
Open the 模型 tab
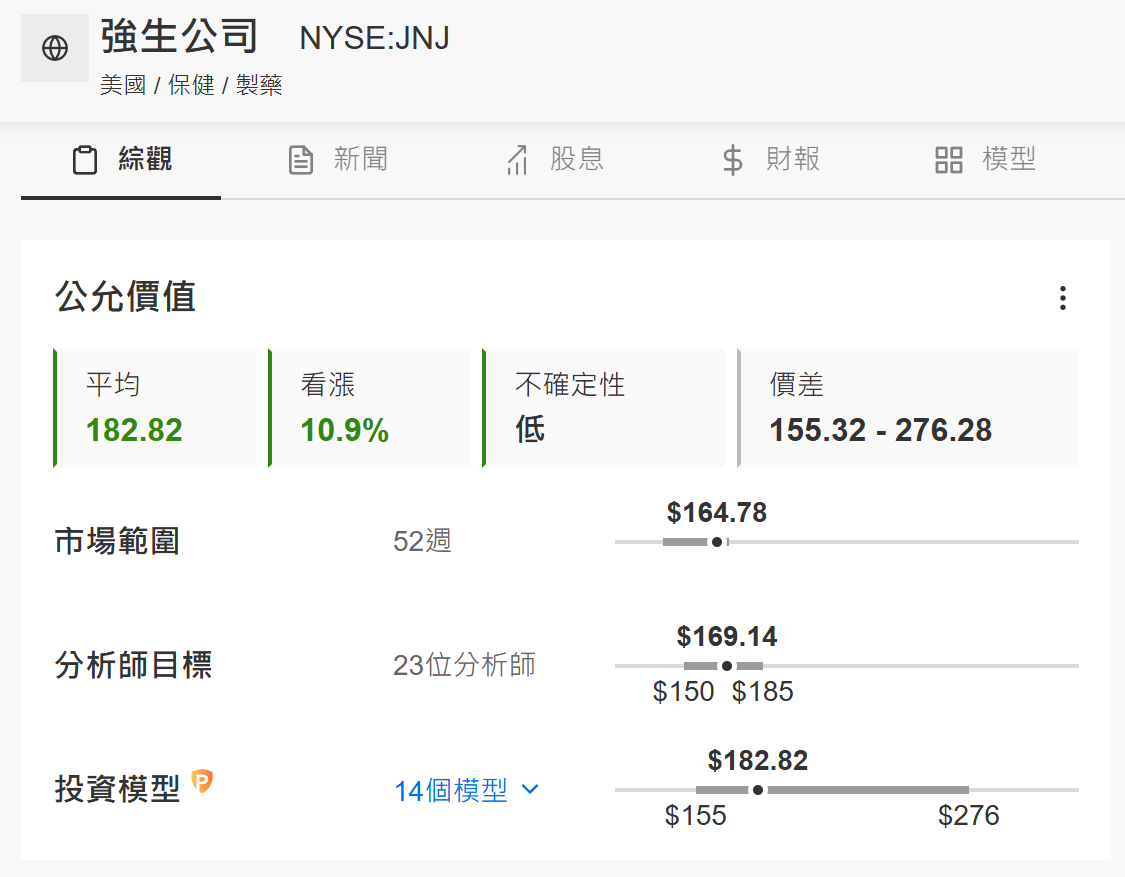986,159
